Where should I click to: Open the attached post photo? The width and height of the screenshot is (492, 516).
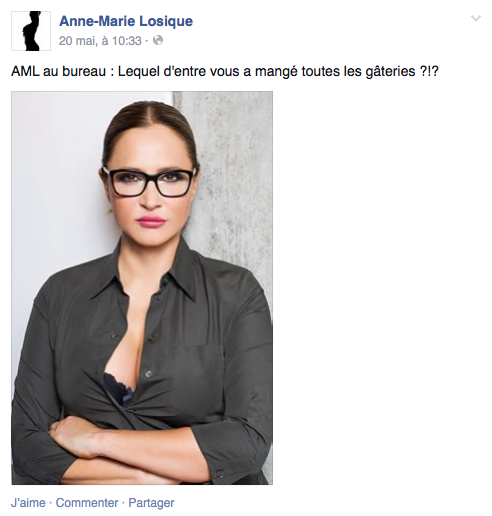142,288
